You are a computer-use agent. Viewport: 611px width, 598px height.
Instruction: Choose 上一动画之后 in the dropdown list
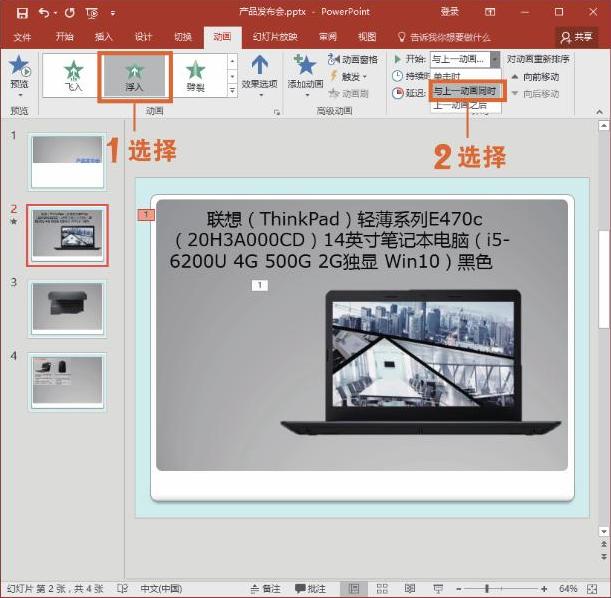click(461, 105)
